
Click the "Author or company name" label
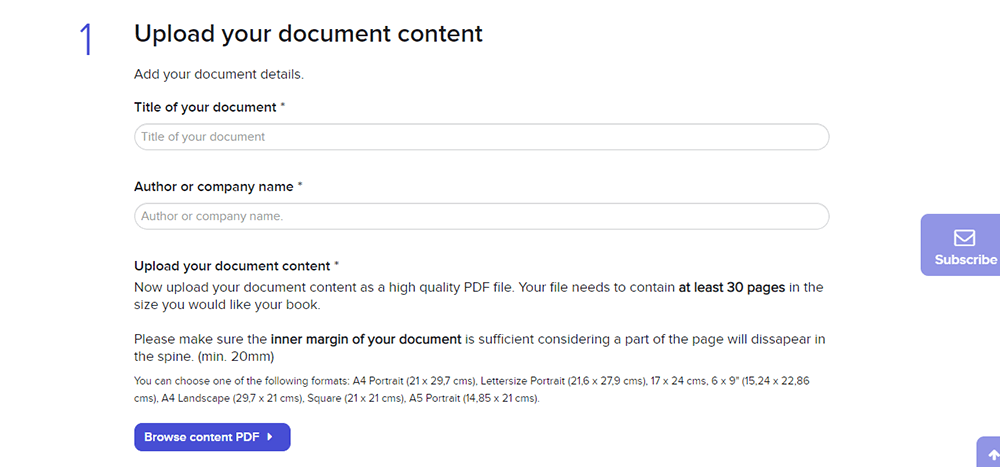(x=214, y=187)
